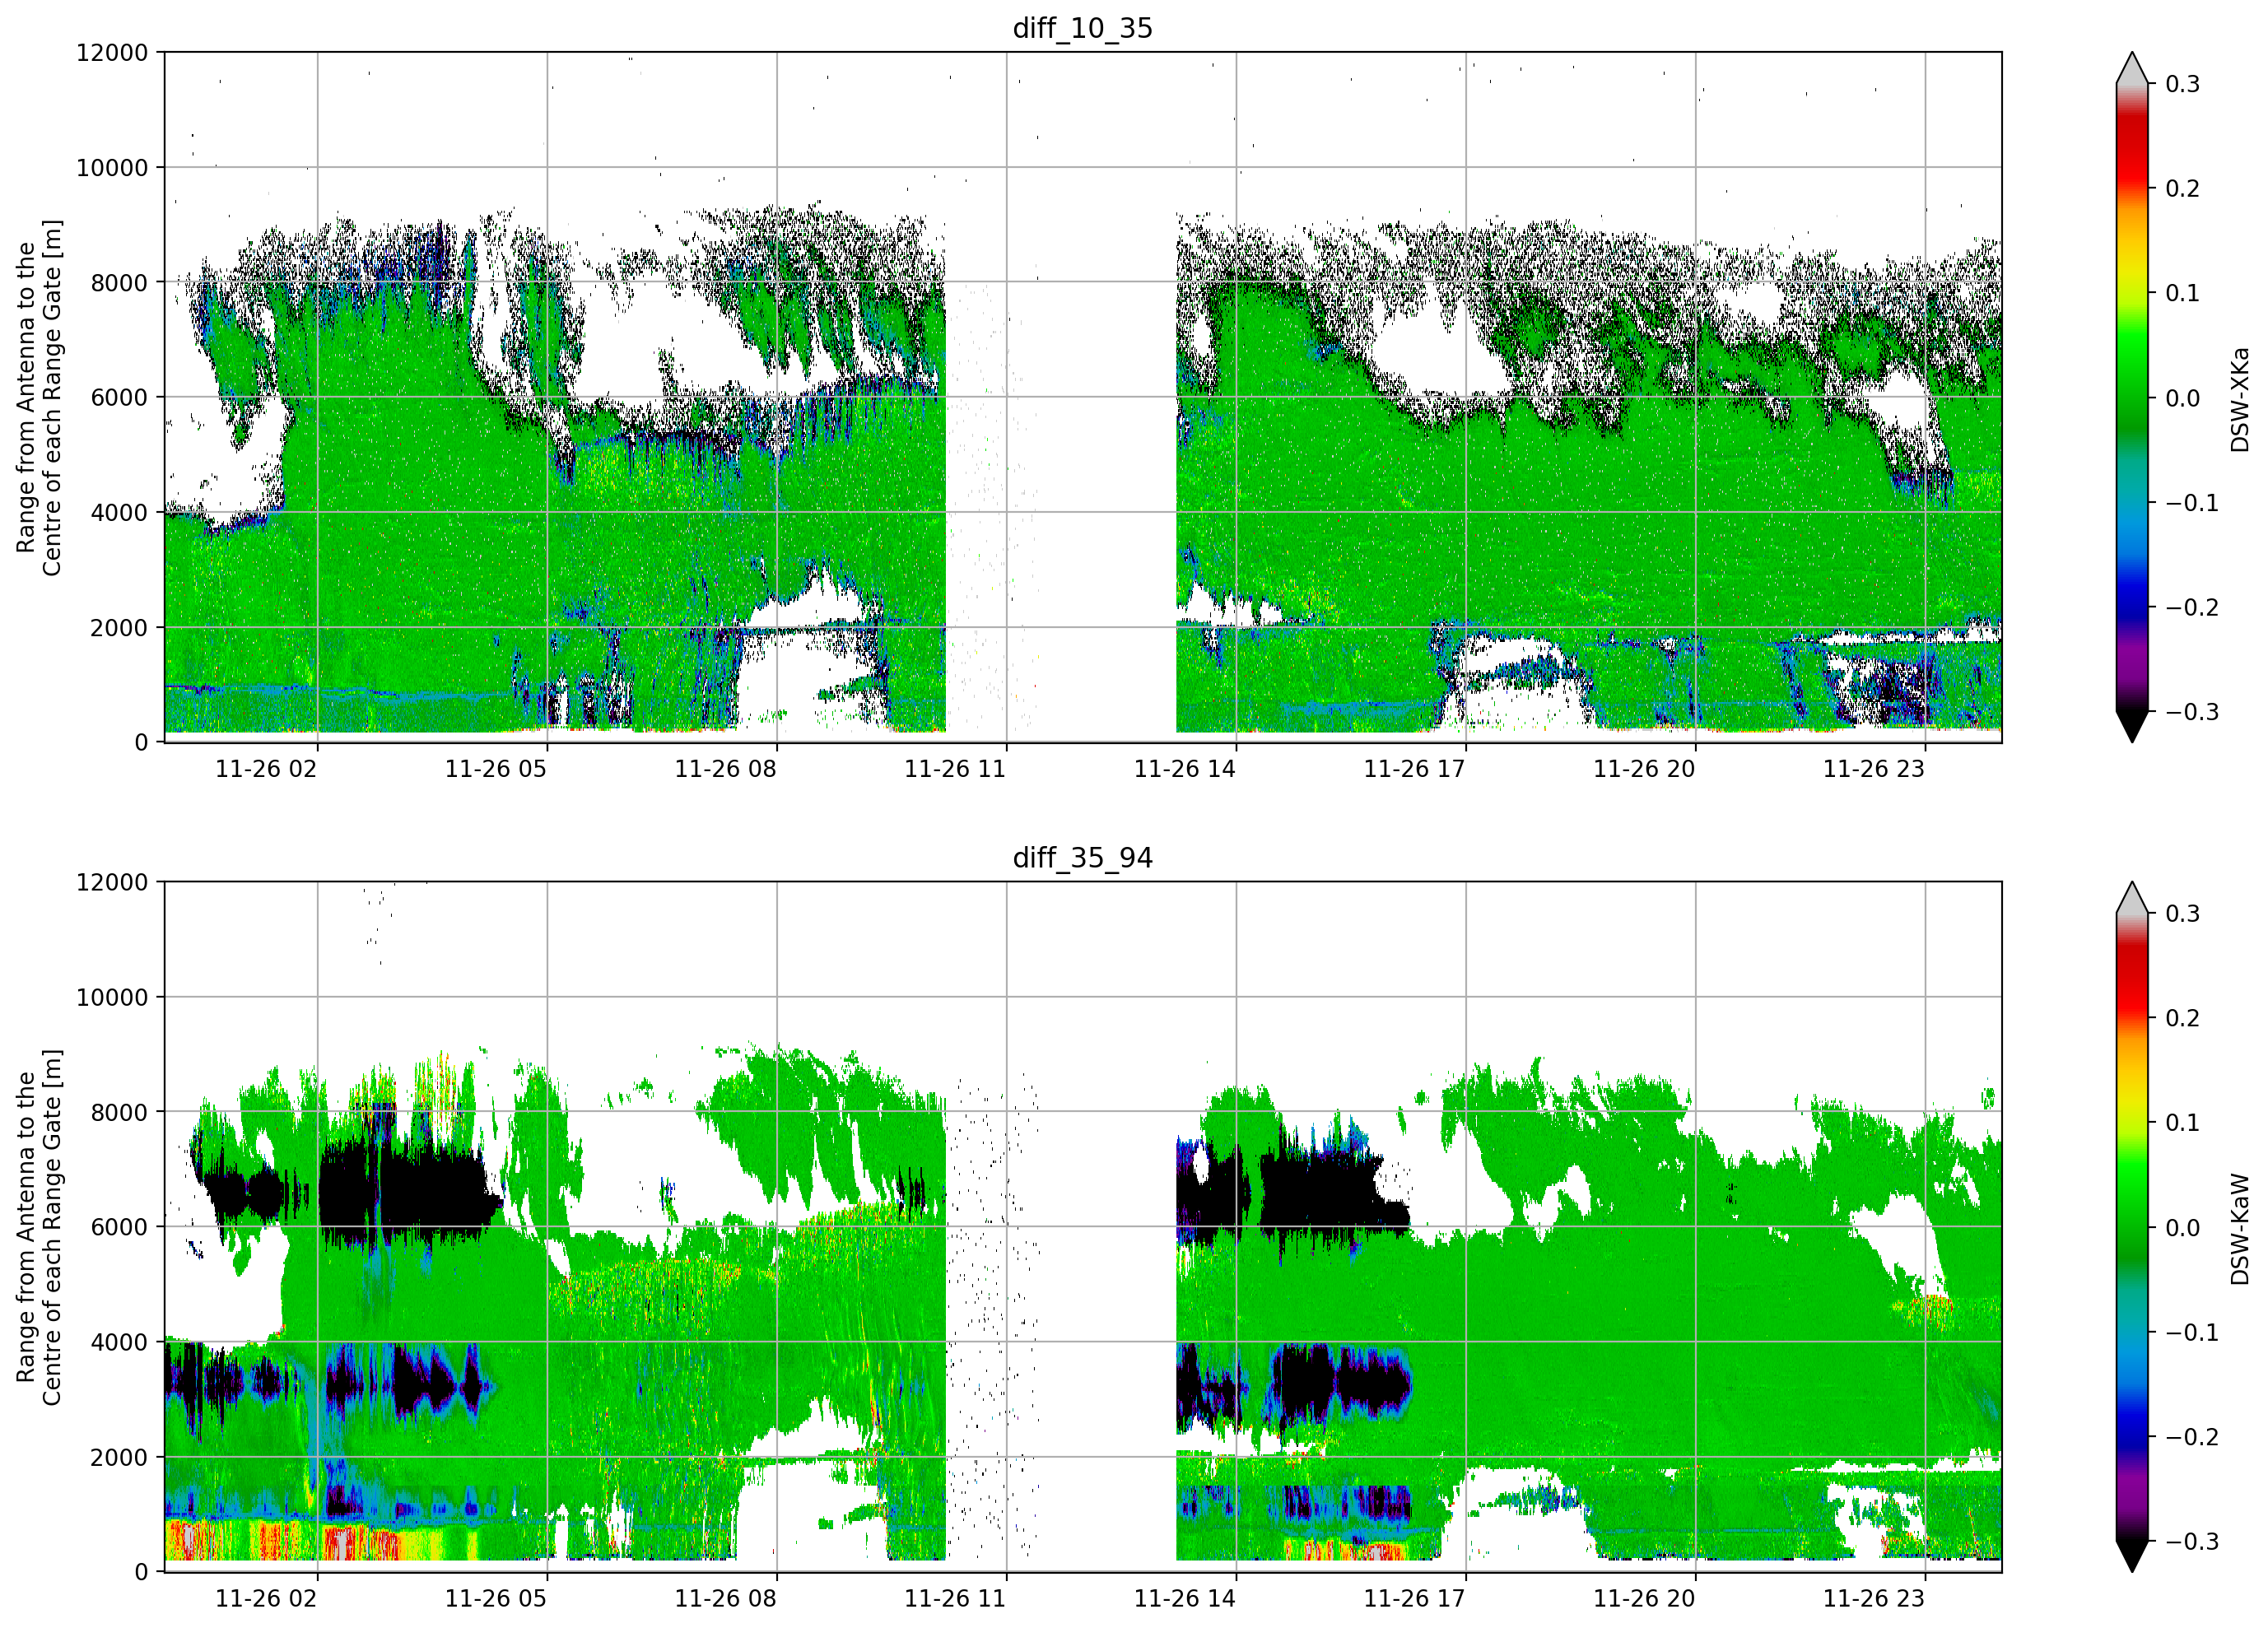This screenshot has height=1628, width=2268.
Task: Select the DSW-XKa colorbar label
Action: click(x=2239, y=398)
